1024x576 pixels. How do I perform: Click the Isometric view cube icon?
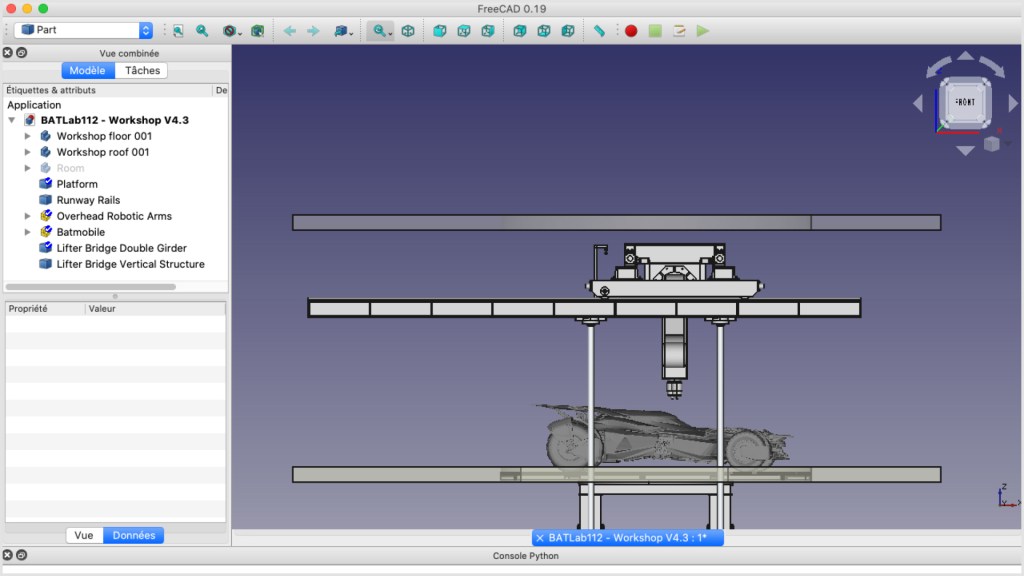click(408, 31)
